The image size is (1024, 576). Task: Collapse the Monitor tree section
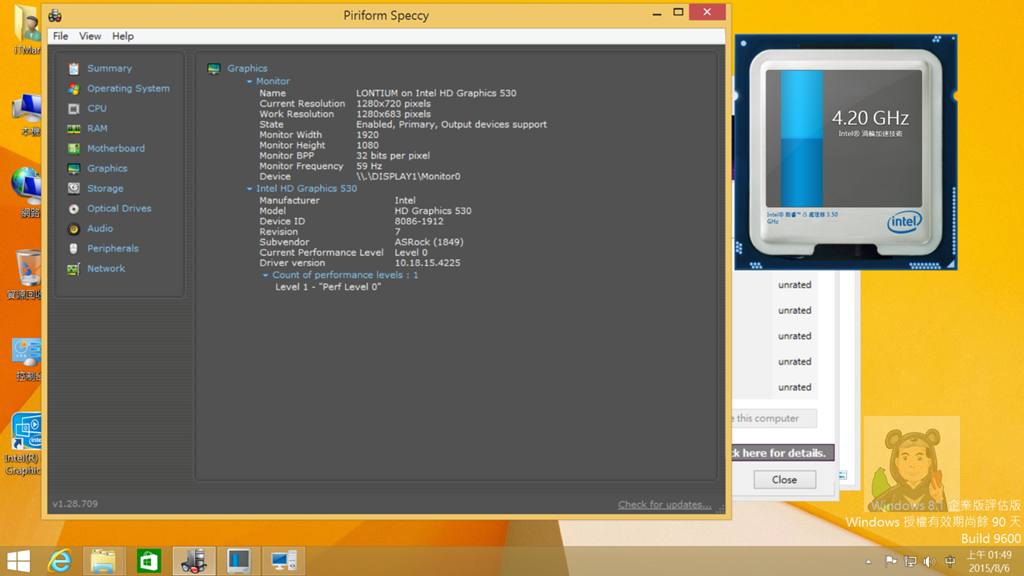pyautogui.click(x=250, y=82)
